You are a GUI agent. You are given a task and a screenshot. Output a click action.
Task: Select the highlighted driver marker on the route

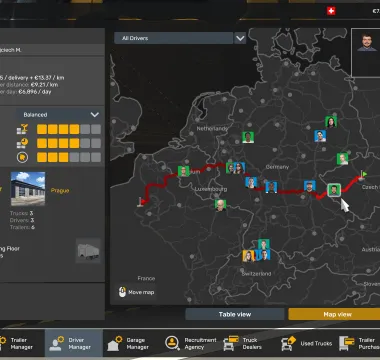[333, 190]
